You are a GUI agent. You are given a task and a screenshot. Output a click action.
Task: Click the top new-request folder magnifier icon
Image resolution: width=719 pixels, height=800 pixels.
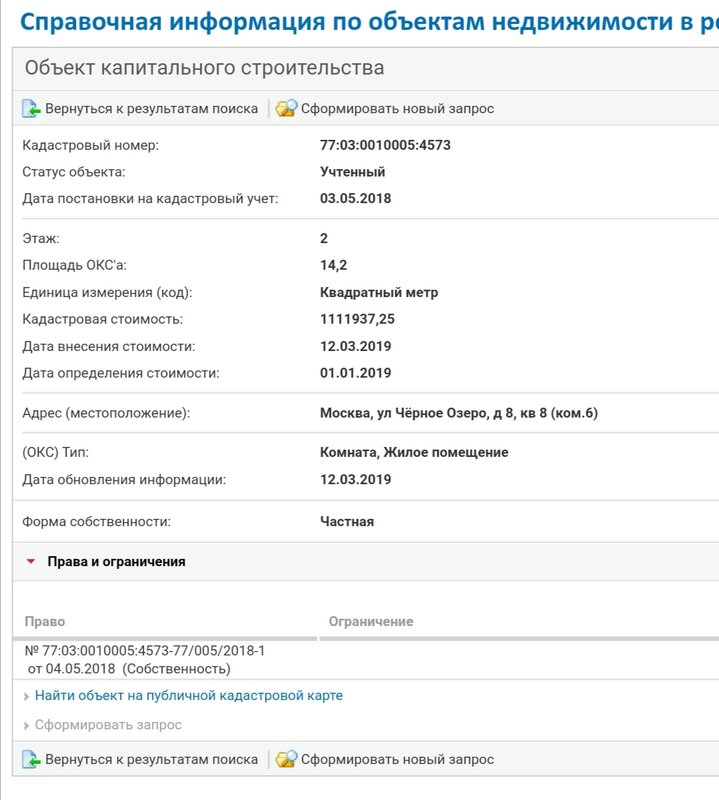click(x=286, y=108)
